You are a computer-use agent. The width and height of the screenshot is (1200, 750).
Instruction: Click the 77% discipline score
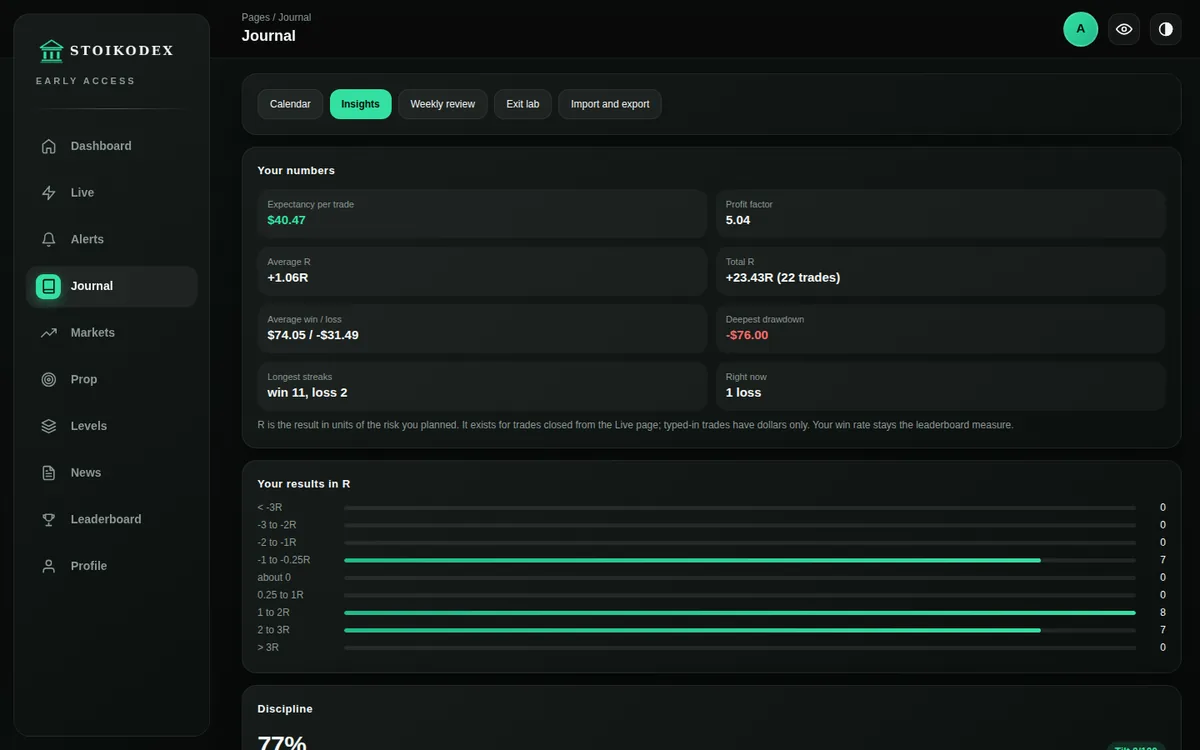[x=282, y=742]
